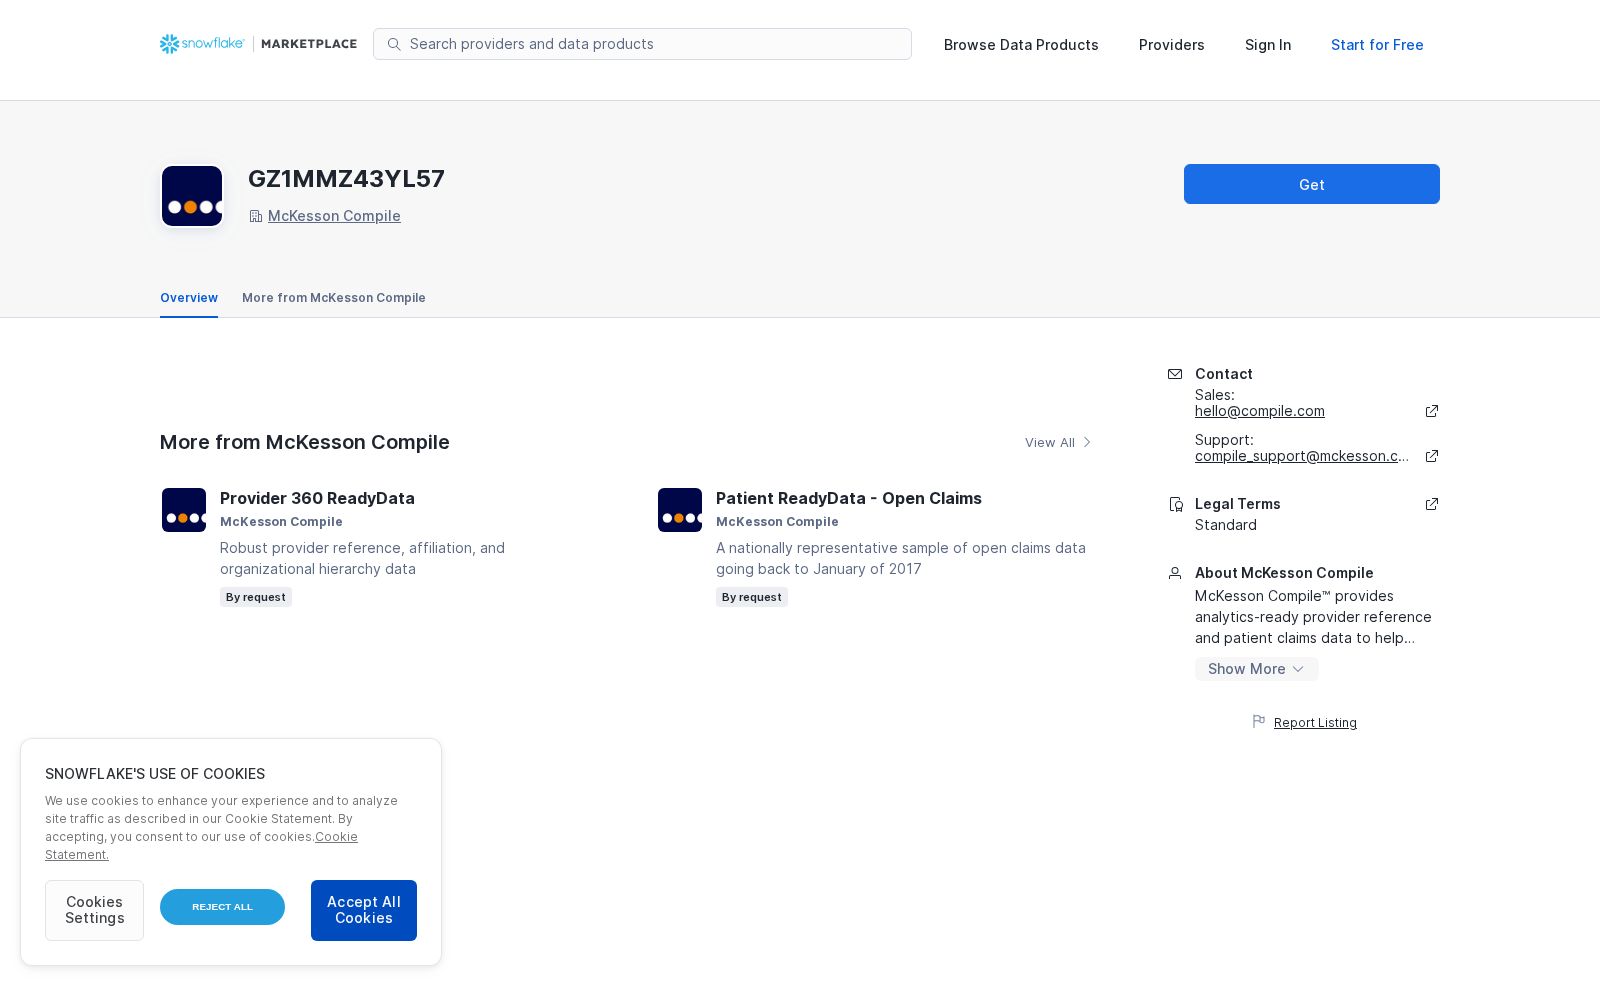Screen dimensions: 1600x1000
Task: Click the About McKesson Compile person icon
Action: click(1175, 573)
